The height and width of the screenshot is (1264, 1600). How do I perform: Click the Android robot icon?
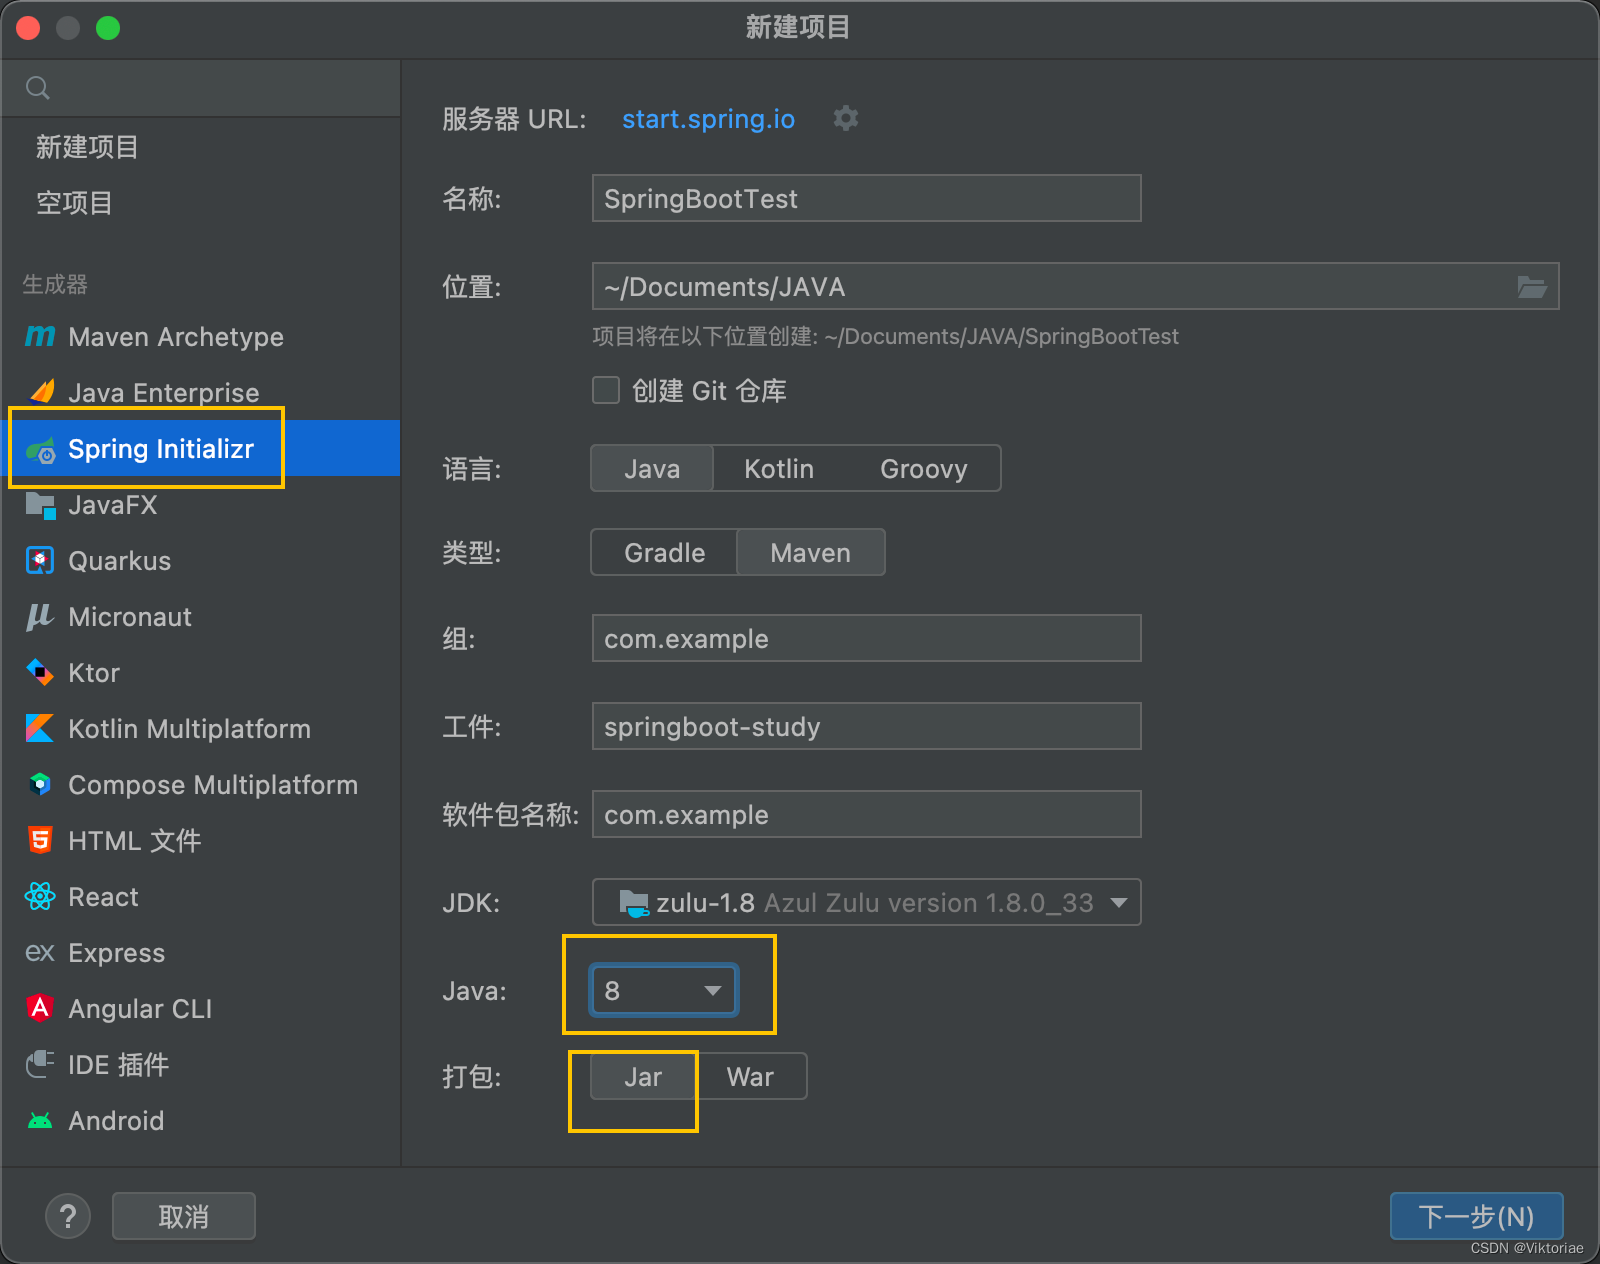coord(40,1121)
